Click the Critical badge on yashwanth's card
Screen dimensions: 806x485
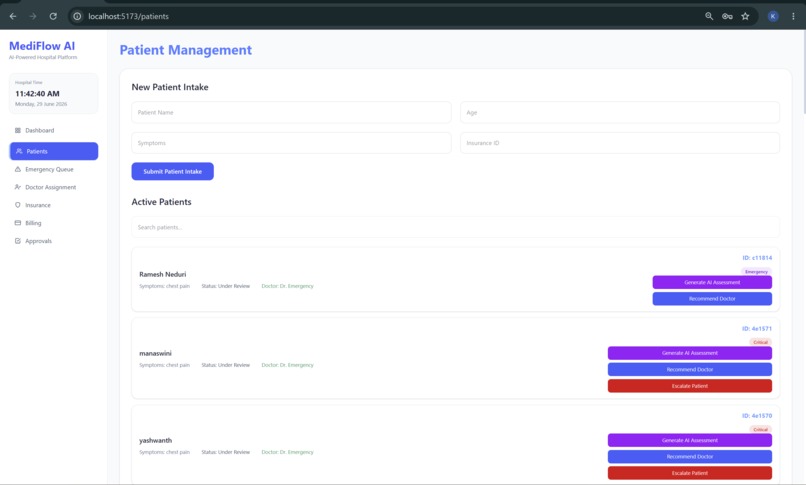[760, 430]
